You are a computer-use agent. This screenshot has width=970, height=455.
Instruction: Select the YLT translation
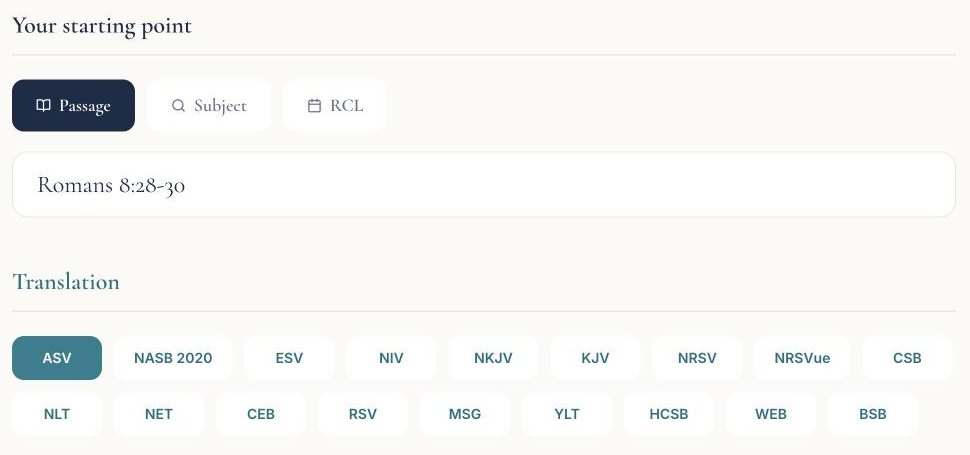tap(567, 414)
